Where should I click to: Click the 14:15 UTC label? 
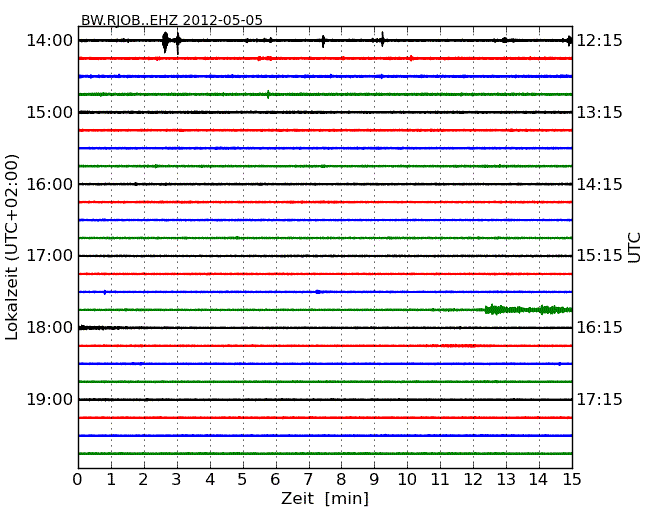(x=600, y=184)
